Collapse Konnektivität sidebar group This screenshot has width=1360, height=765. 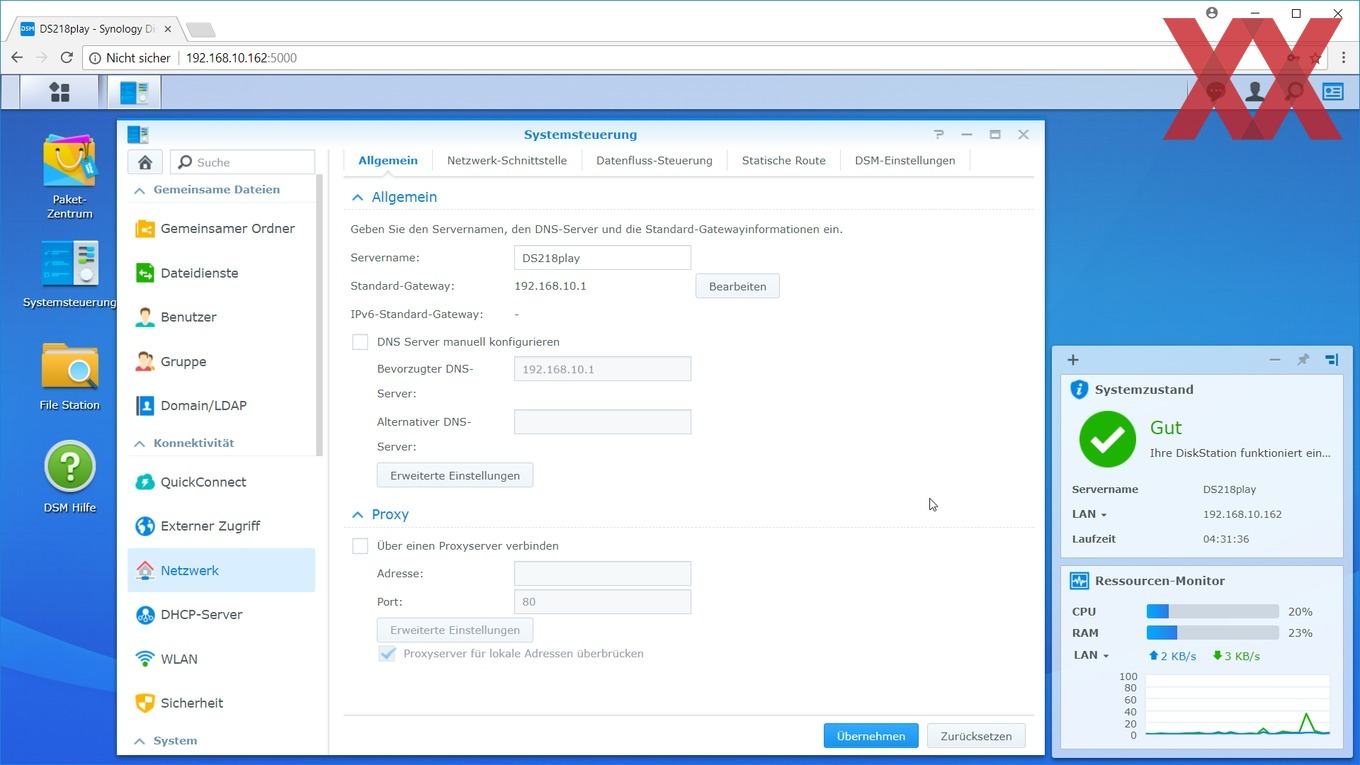click(x=139, y=443)
